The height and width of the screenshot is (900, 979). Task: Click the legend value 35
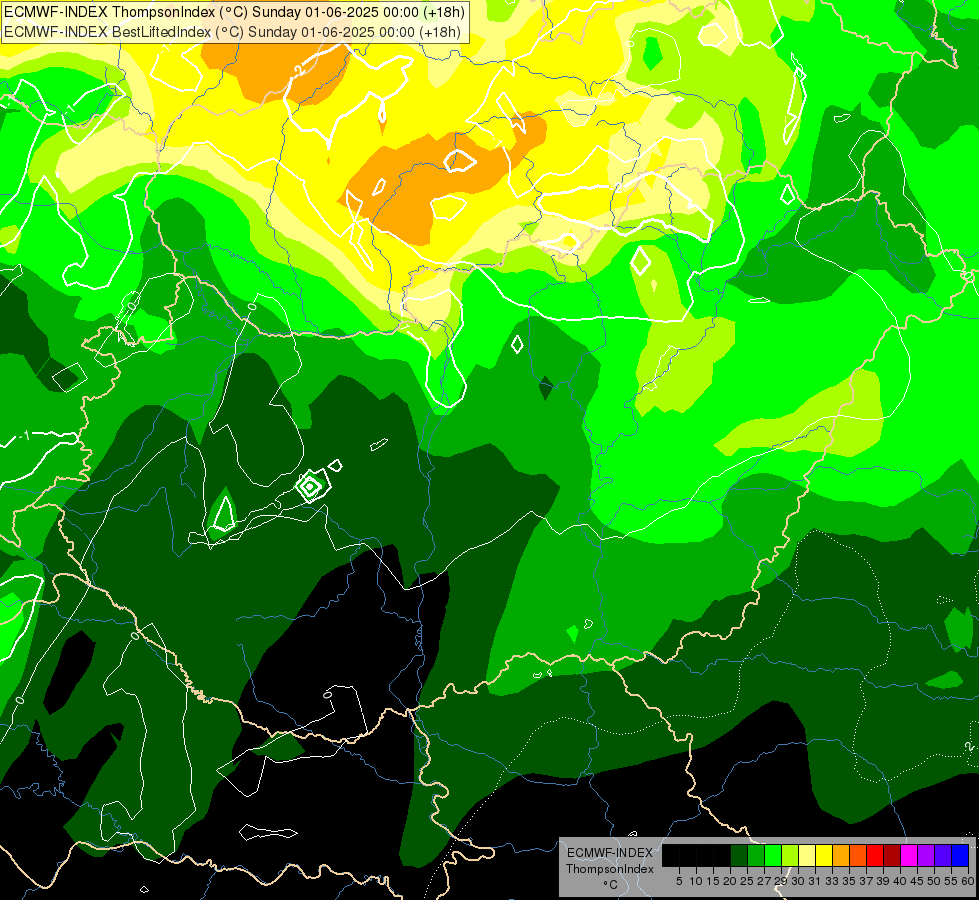pyautogui.click(x=849, y=881)
